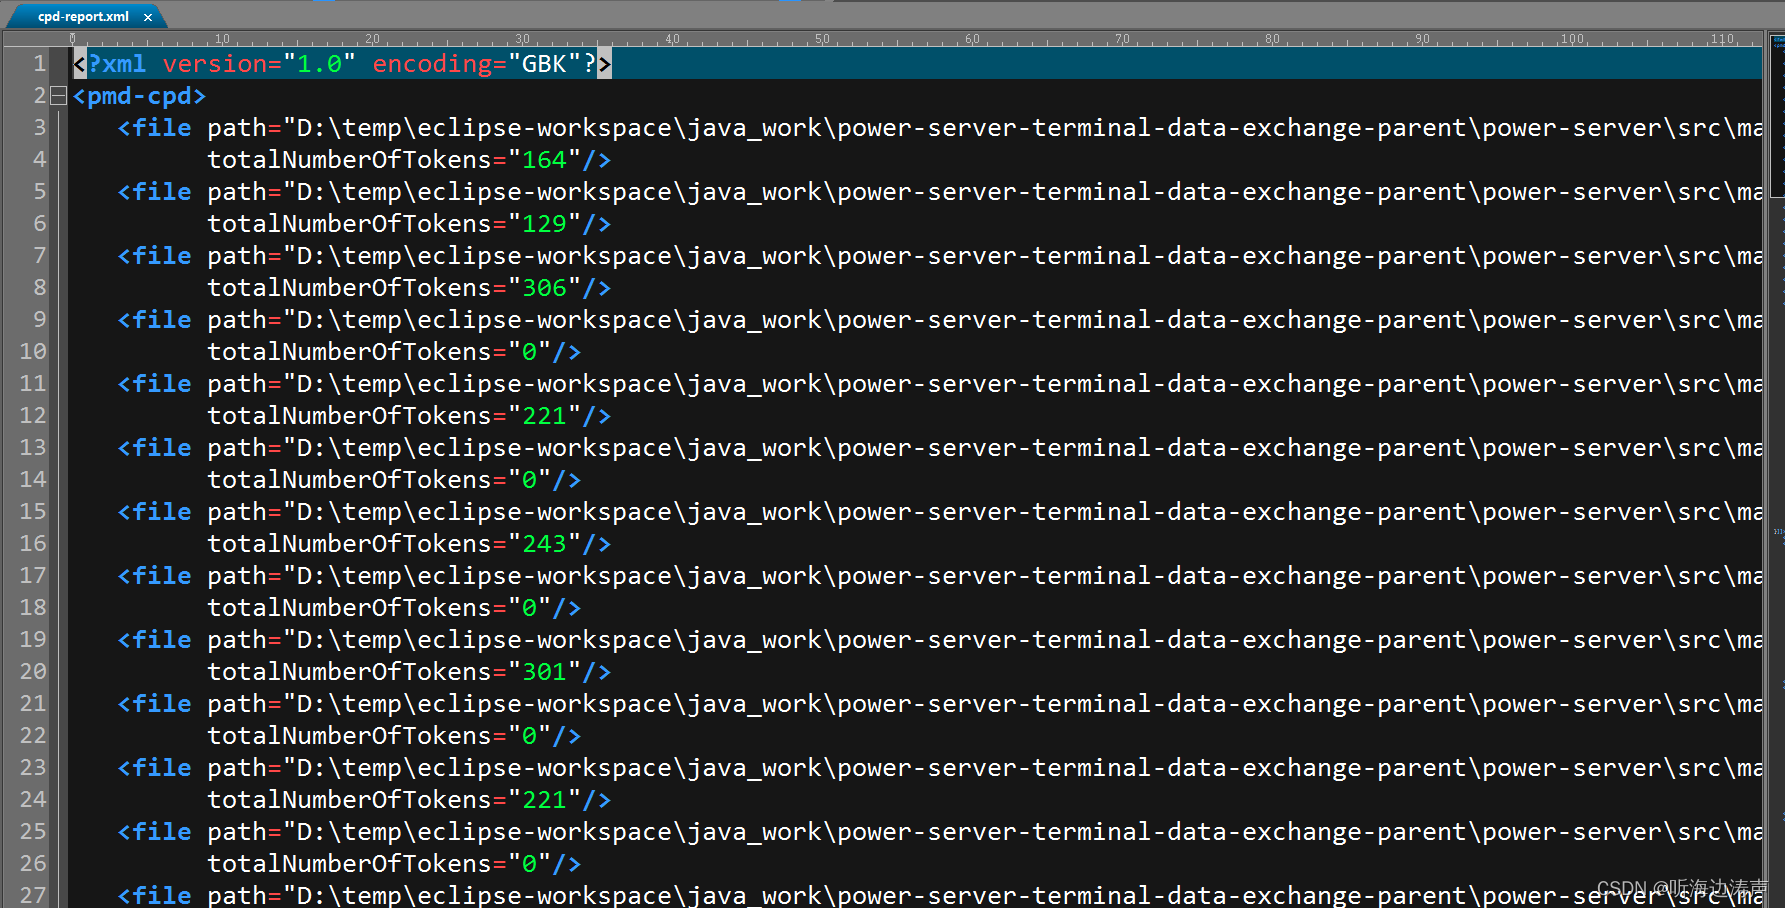
Task: Click totalNumberOfTokens attribute name on line 12
Action: tap(350, 416)
